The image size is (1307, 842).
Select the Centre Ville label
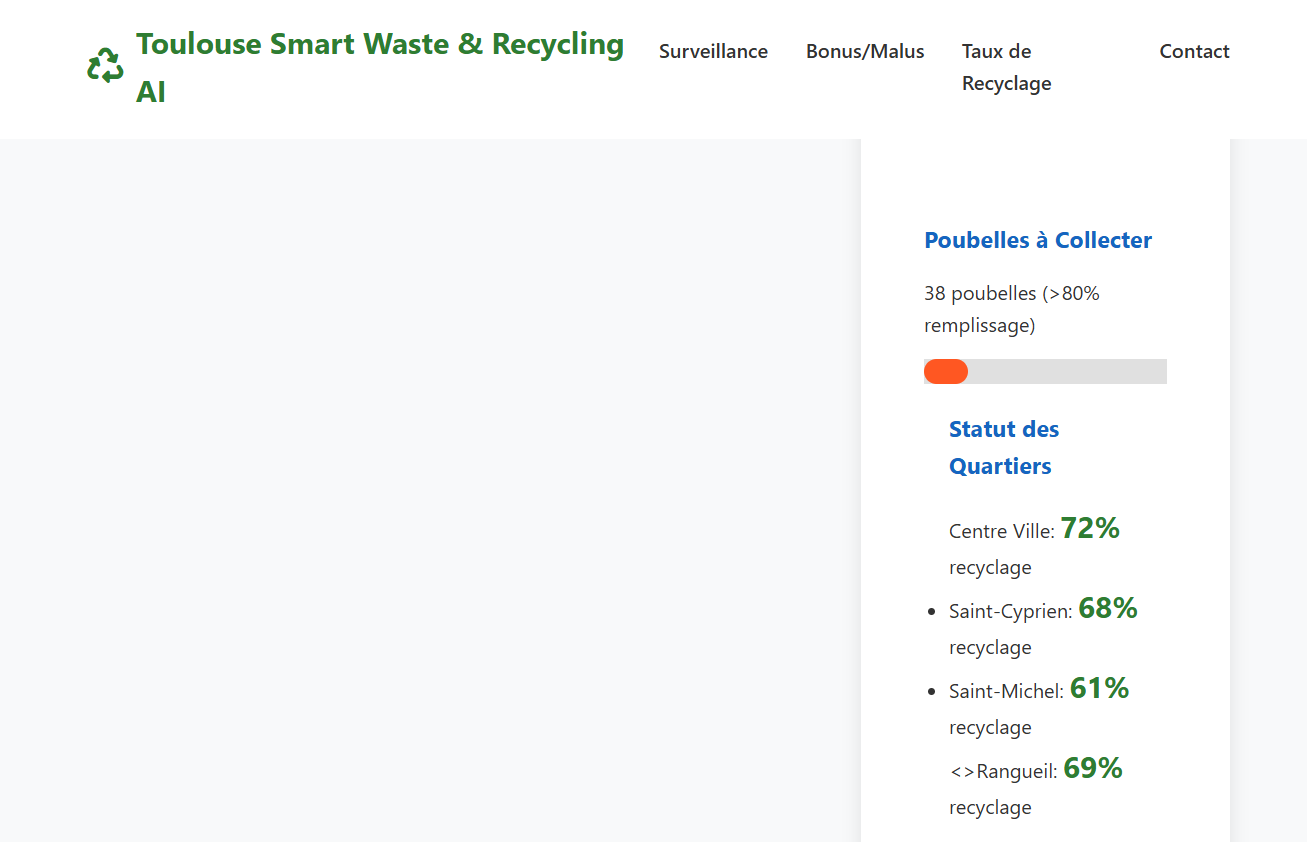coord(1001,532)
